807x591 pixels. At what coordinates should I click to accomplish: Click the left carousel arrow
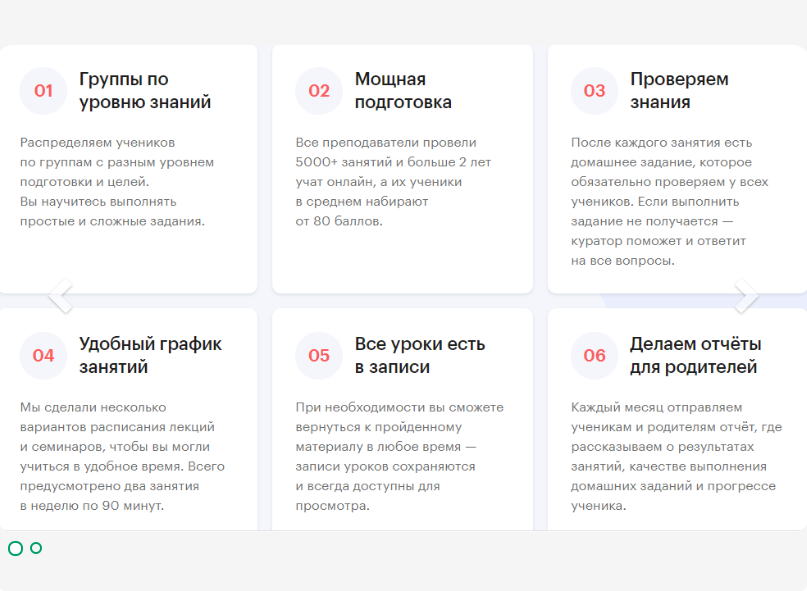[x=61, y=296]
